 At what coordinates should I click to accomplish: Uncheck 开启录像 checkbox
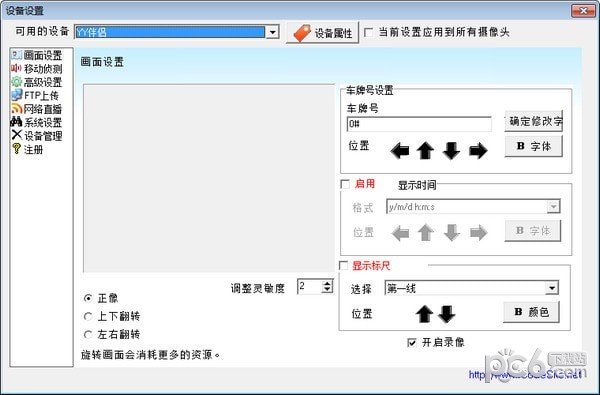pyautogui.click(x=412, y=343)
